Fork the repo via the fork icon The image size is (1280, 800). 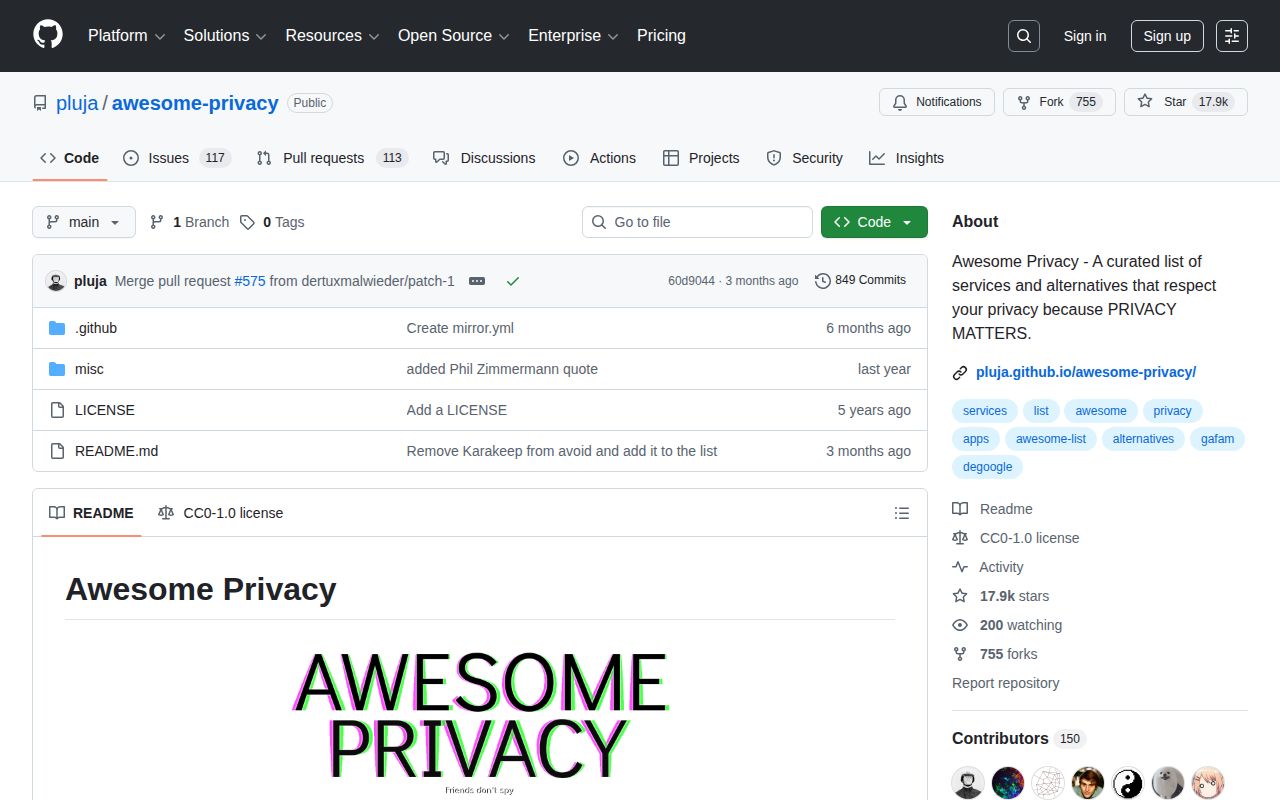1022,101
